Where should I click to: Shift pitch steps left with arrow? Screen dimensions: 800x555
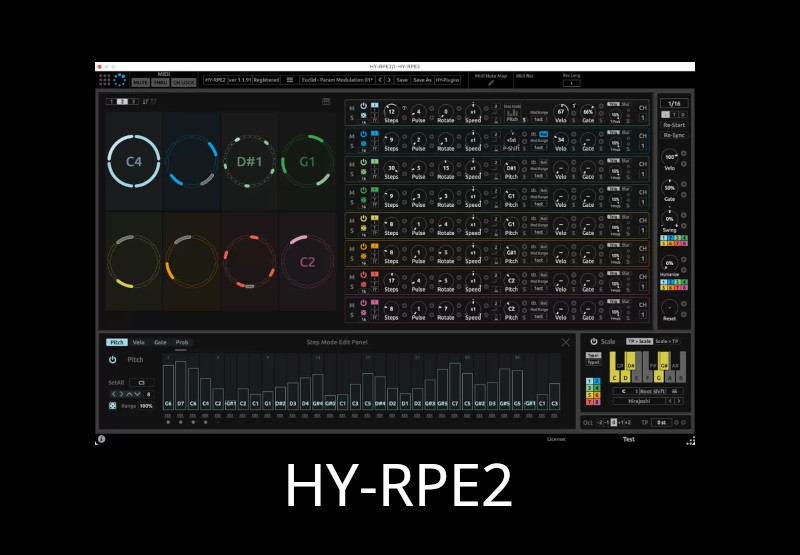(114, 394)
